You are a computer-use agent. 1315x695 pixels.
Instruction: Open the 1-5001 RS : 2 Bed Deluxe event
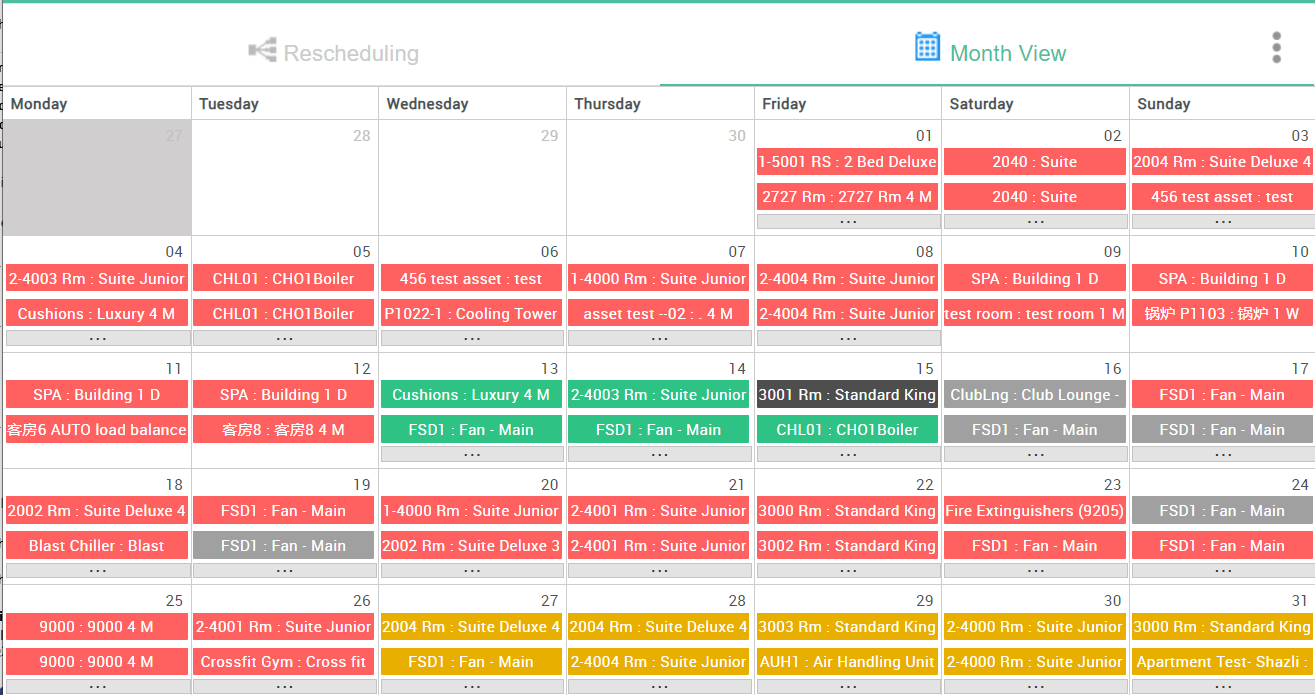coord(847,162)
